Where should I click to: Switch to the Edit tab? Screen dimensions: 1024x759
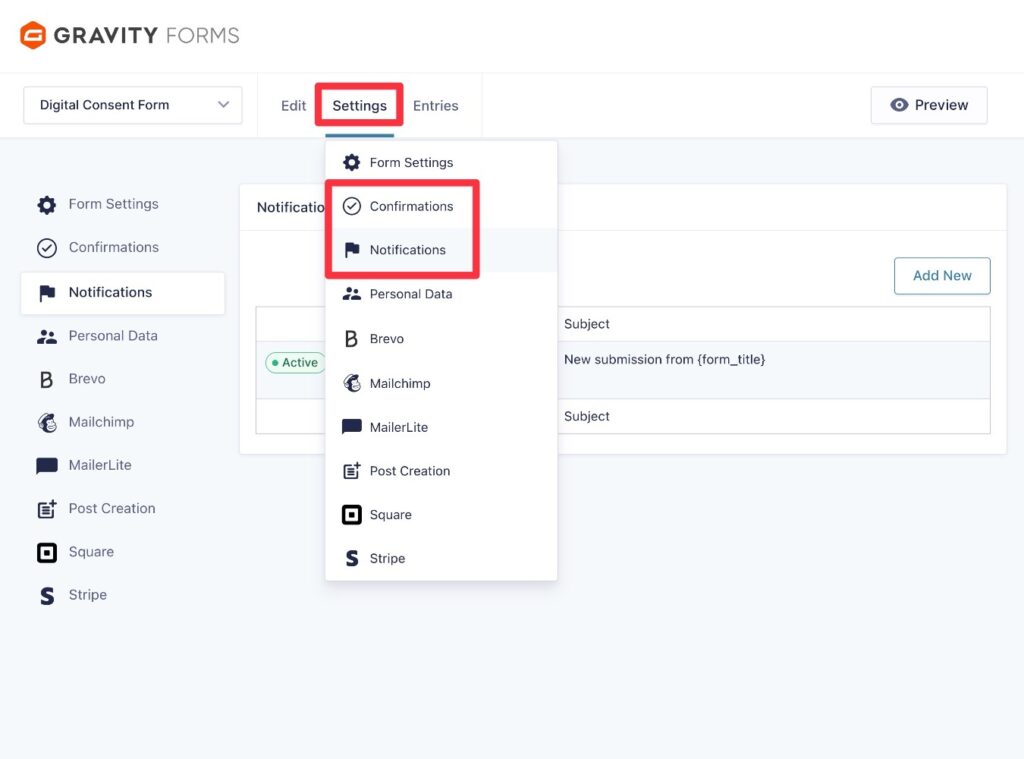292,105
